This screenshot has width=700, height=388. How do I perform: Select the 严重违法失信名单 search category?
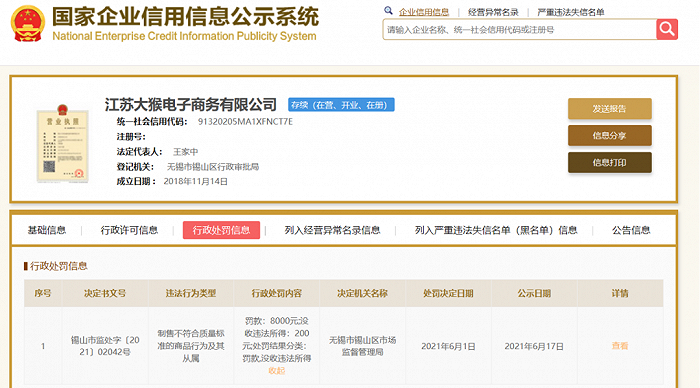click(x=571, y=12)
